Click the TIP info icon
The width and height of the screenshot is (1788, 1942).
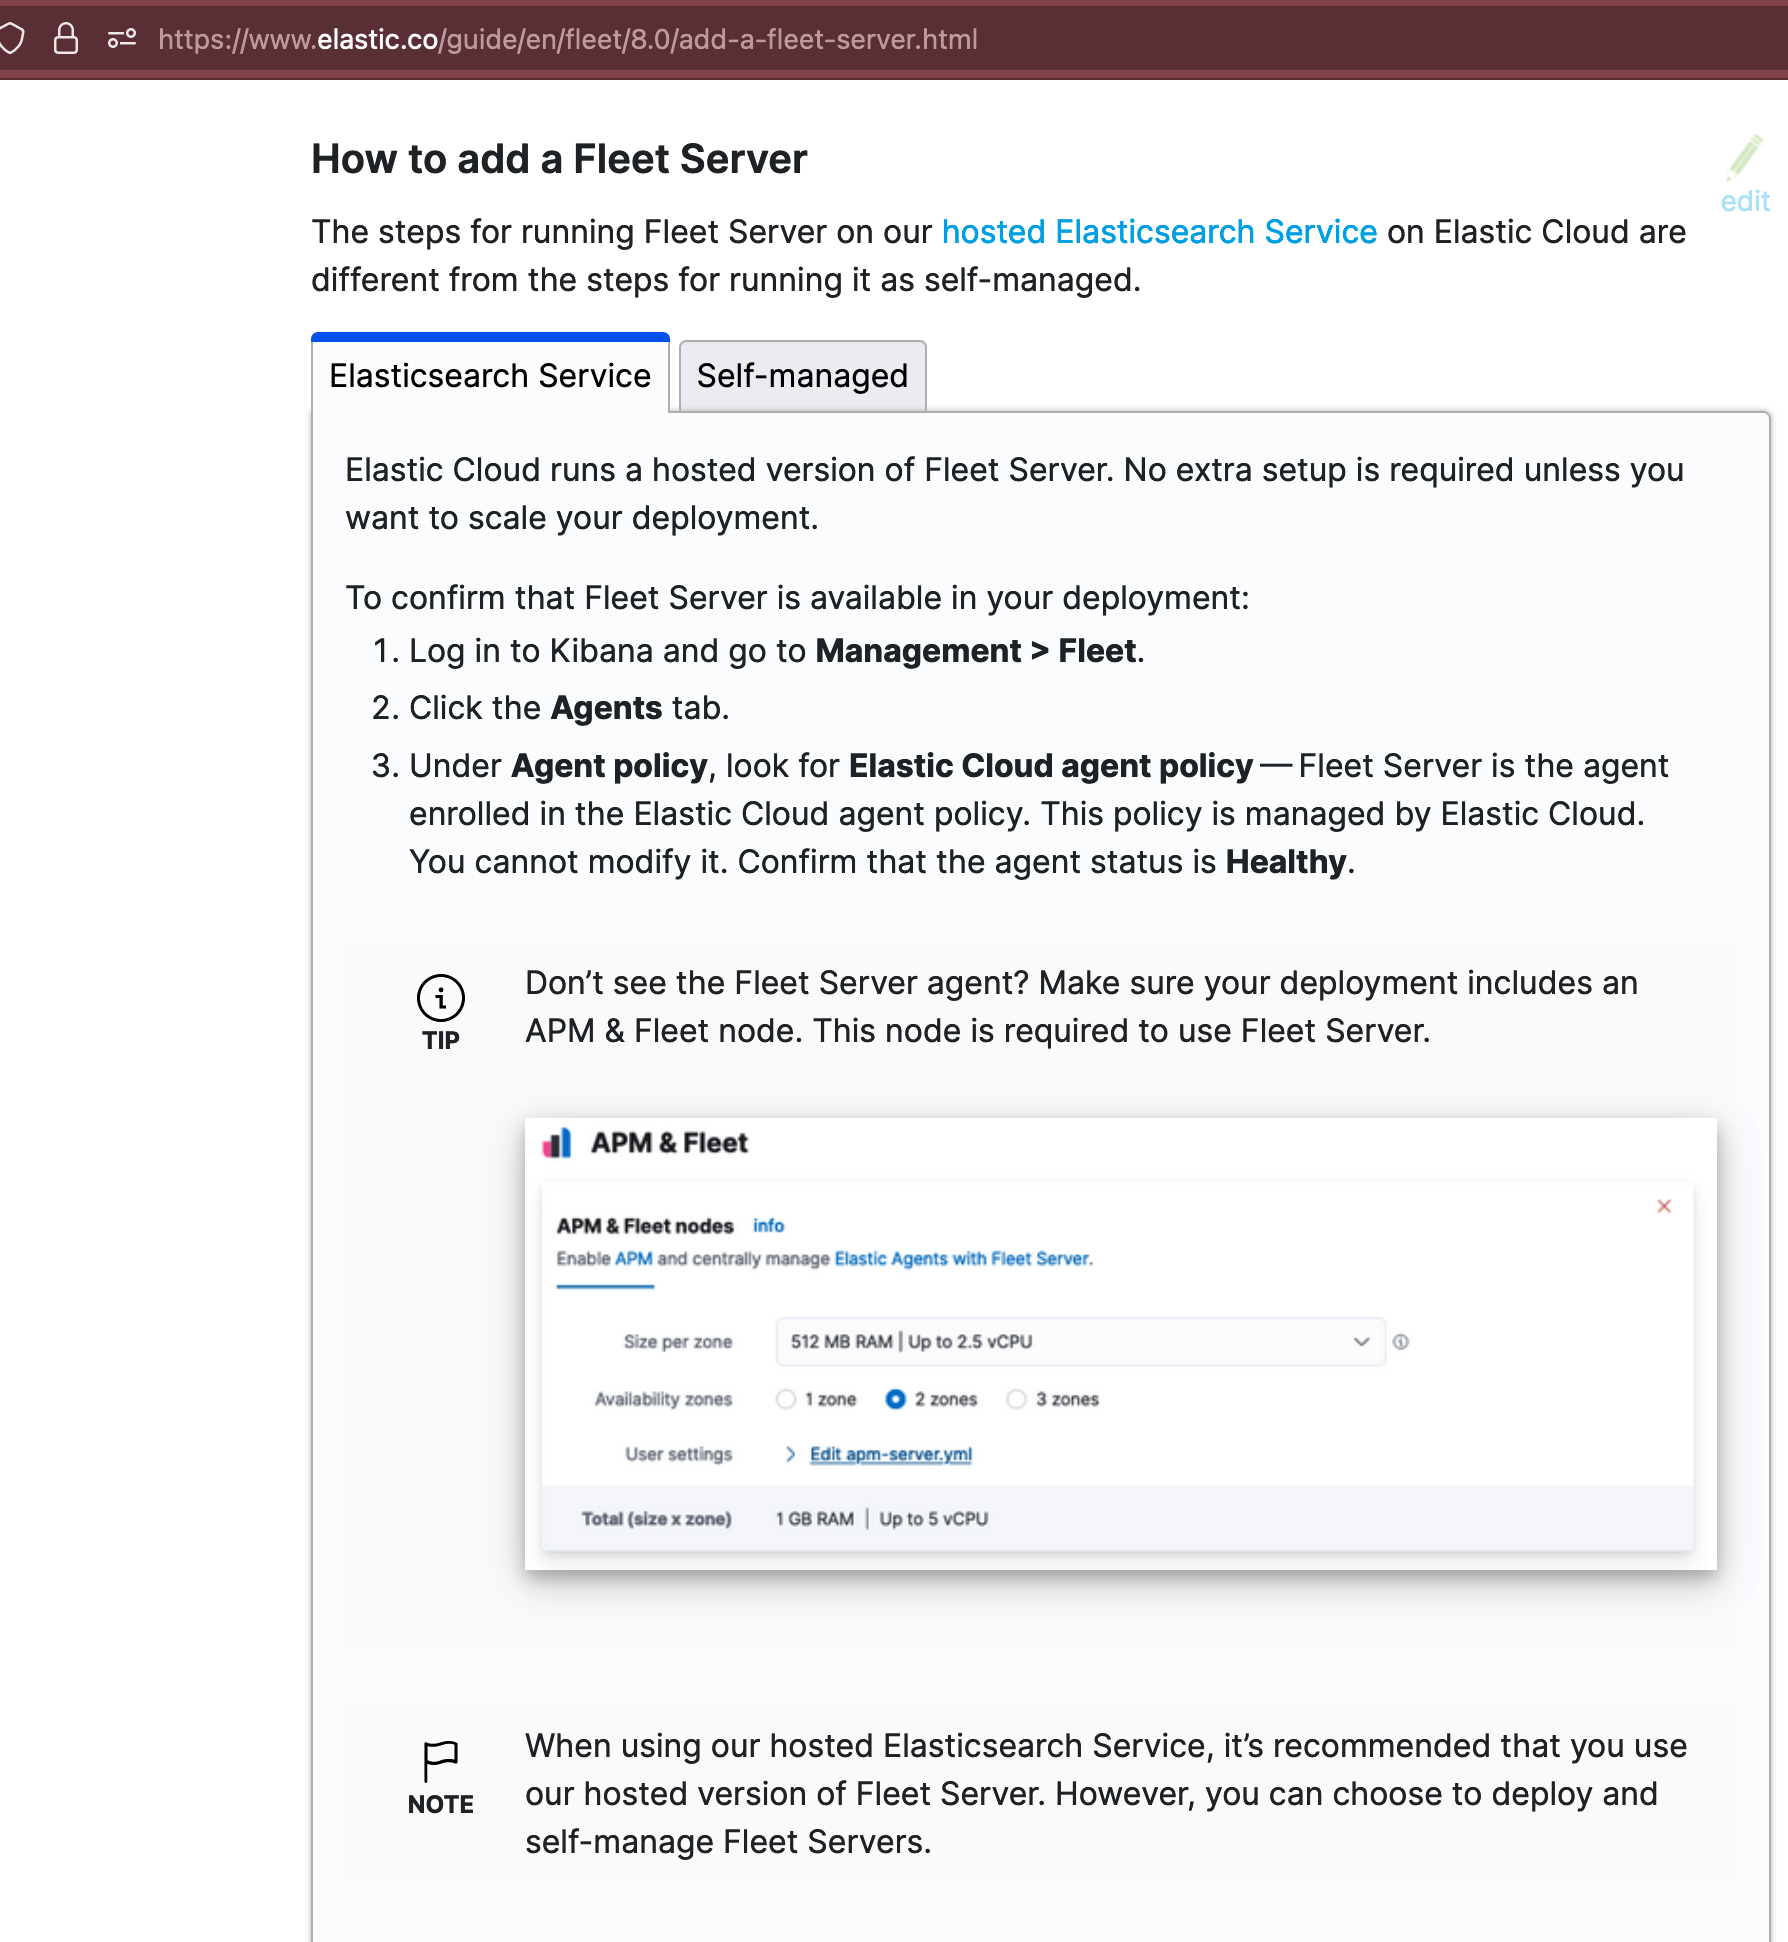point(439,996)
